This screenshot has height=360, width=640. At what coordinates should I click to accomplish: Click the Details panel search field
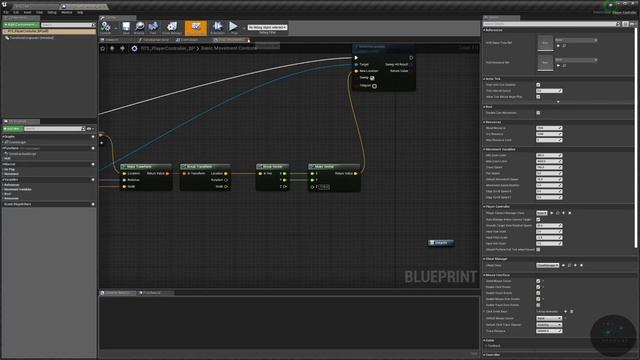tap(551, 24)
